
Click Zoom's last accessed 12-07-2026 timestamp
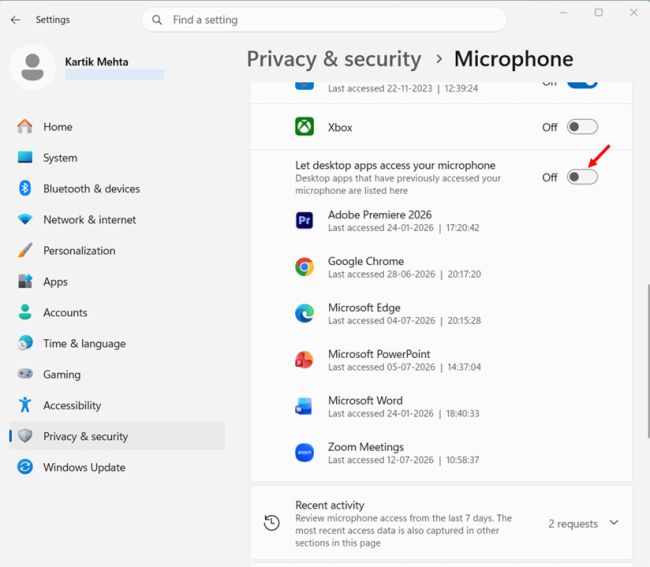(403, 460)
